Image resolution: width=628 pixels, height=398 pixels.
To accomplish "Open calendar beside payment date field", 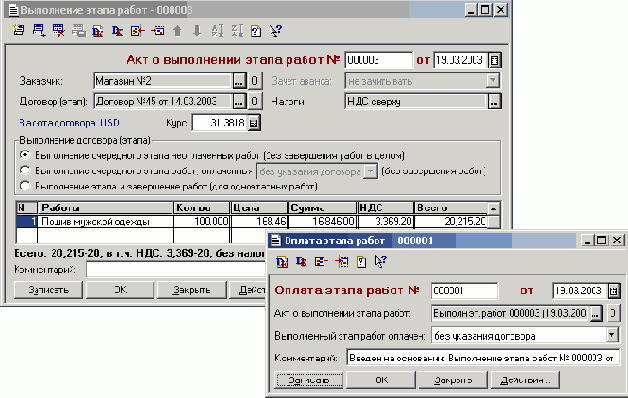I will click(x=614, y=291).
